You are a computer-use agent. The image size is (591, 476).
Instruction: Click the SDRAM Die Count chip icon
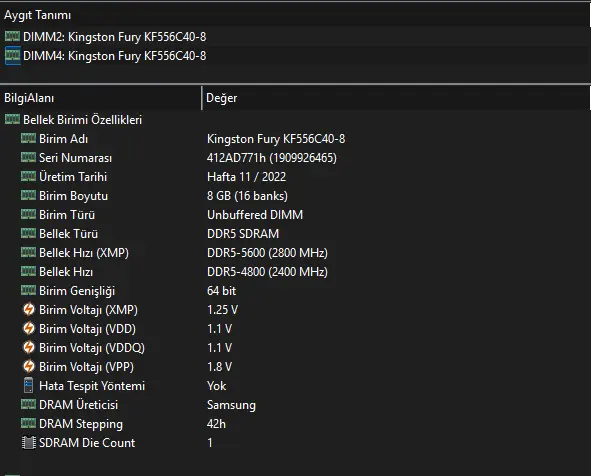click(x=29, y=442)
